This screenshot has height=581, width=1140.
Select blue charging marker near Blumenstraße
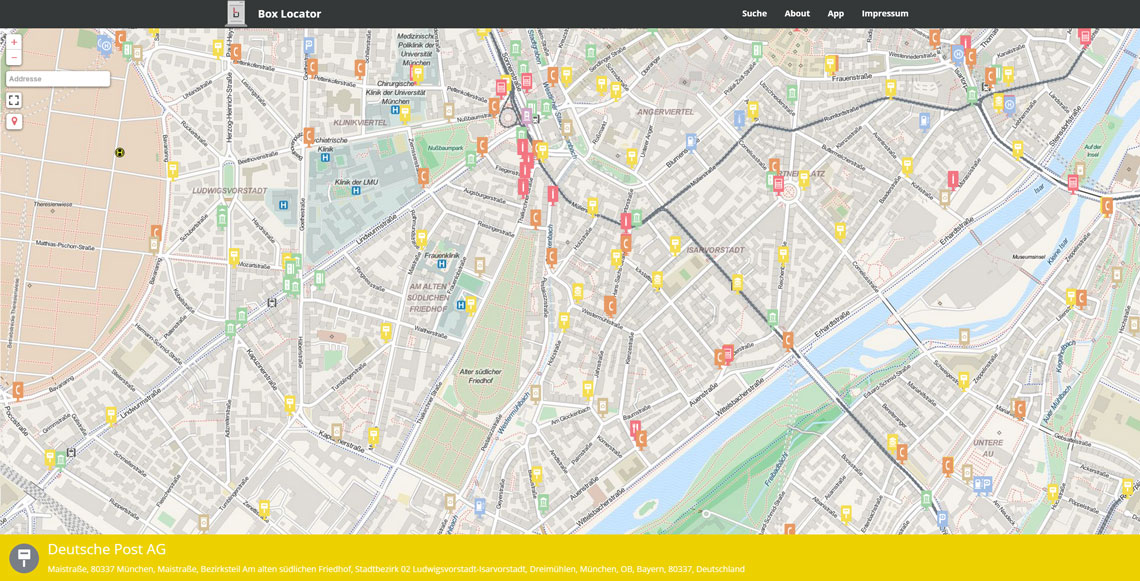tap(690, 142)
